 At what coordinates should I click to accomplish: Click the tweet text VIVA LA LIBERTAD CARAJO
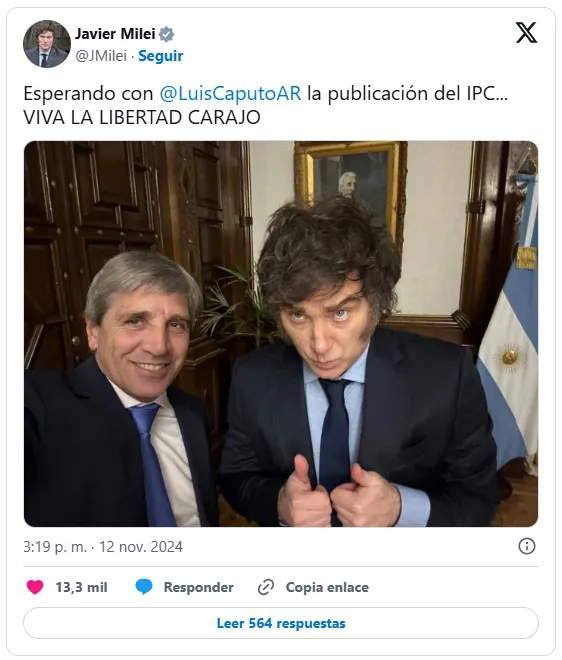click(x=142, y=118)
